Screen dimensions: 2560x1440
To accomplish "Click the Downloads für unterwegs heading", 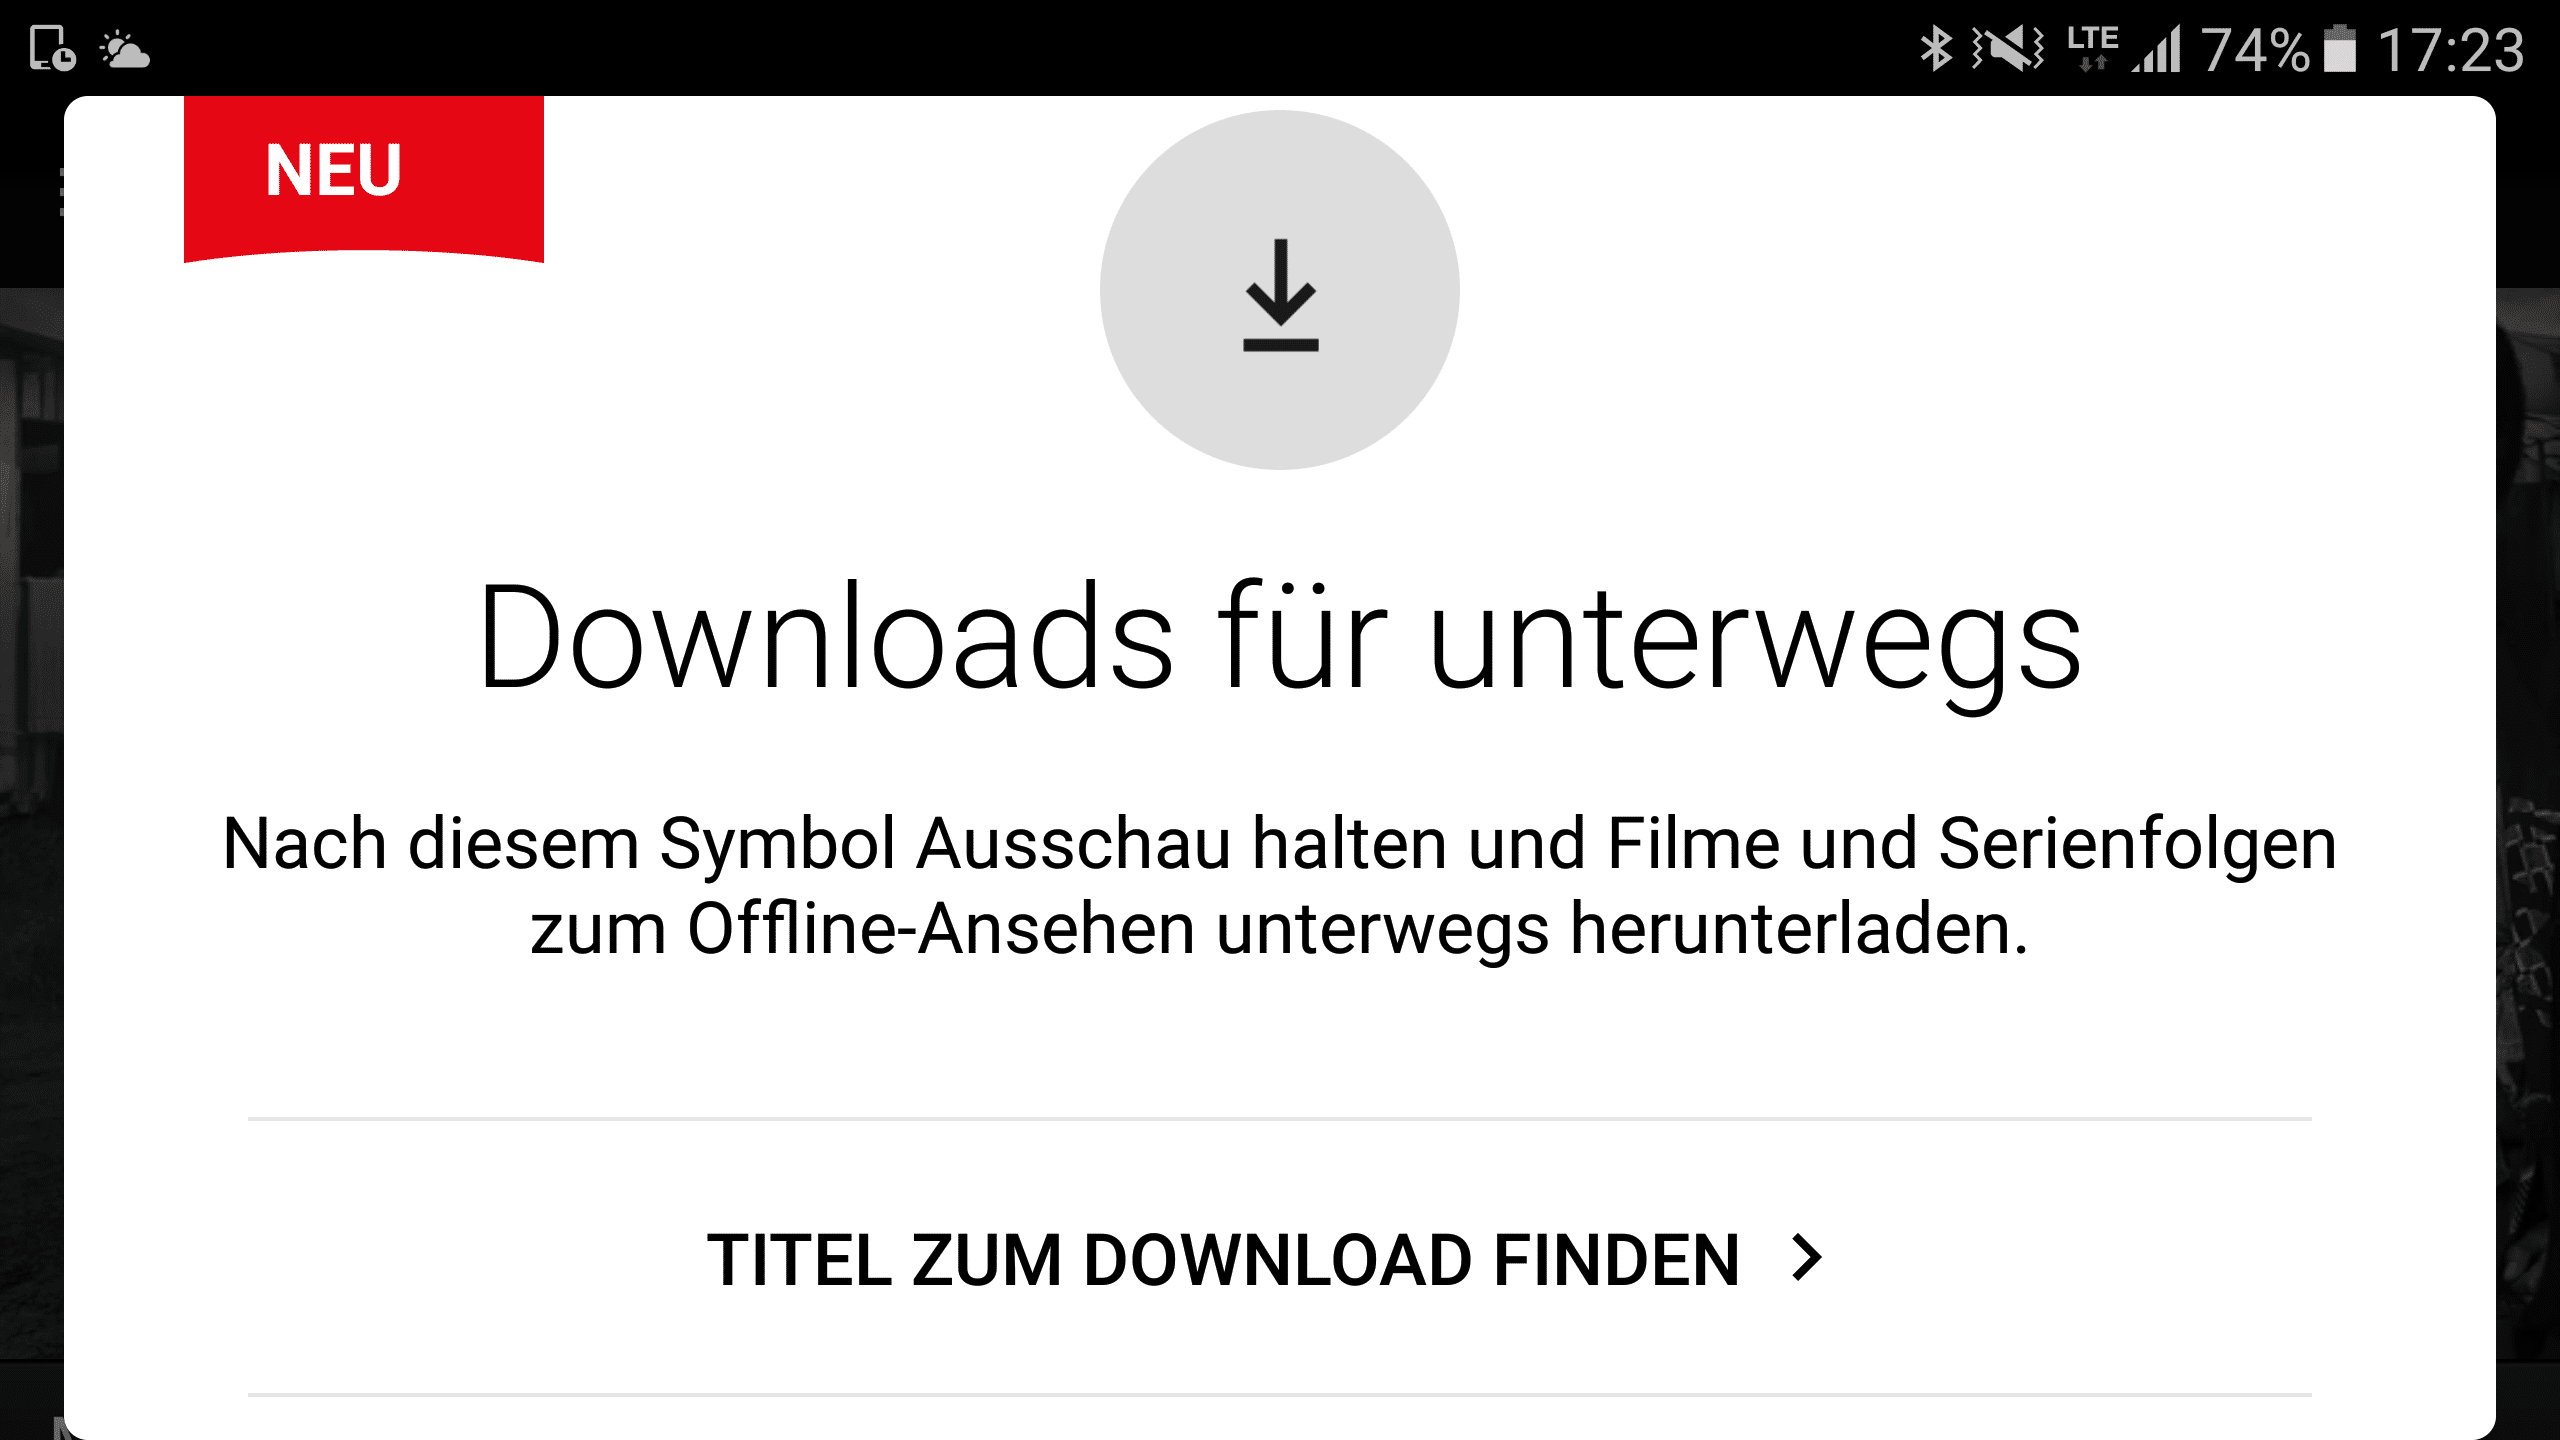I will click(1280, 640).
